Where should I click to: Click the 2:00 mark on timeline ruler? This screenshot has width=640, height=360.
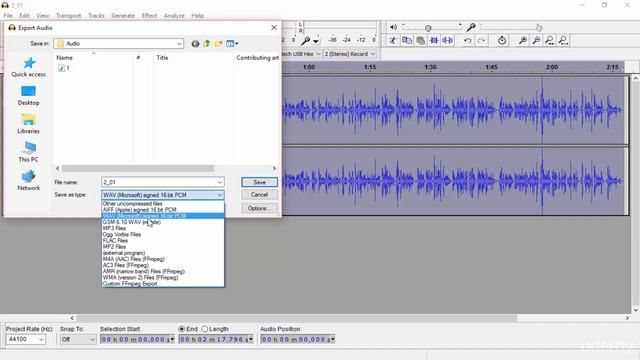pyautogui.click(x=552, y=67)
